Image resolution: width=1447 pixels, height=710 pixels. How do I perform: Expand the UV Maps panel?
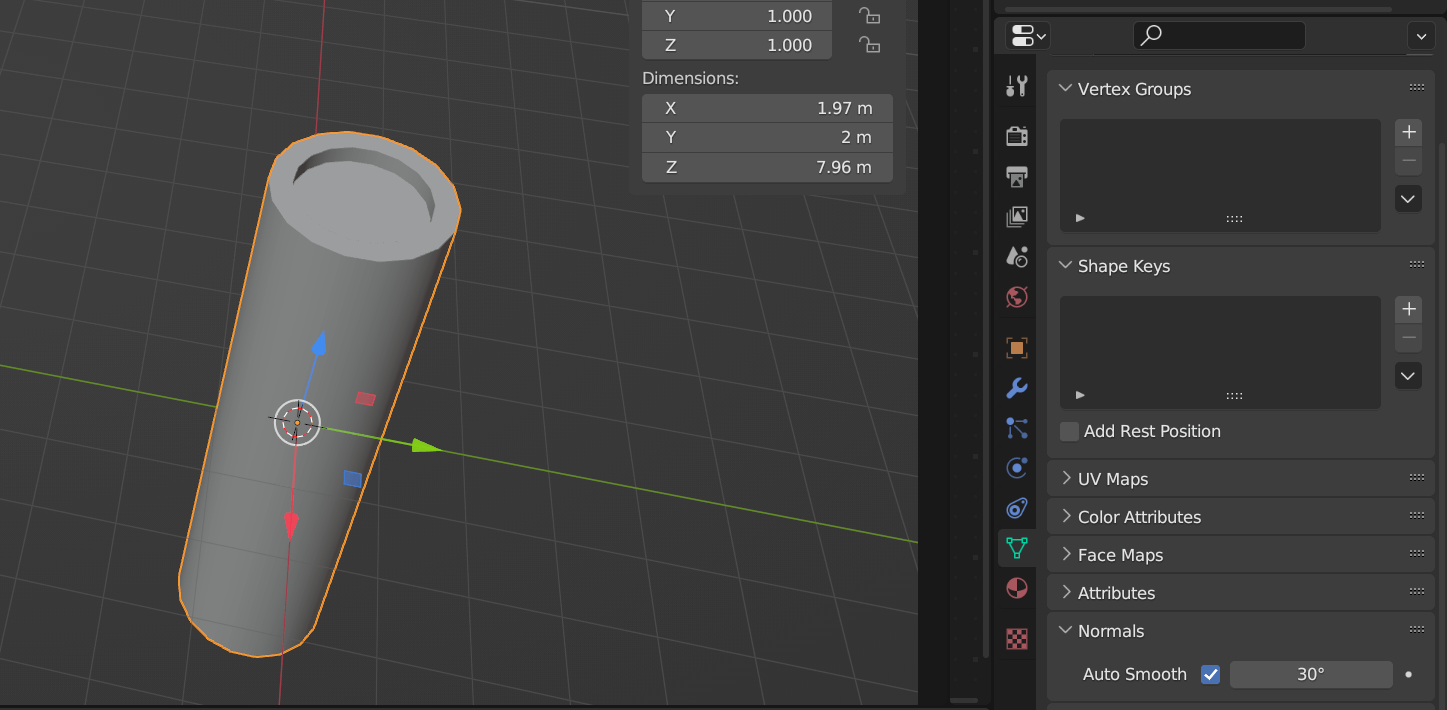[1066, 478]
